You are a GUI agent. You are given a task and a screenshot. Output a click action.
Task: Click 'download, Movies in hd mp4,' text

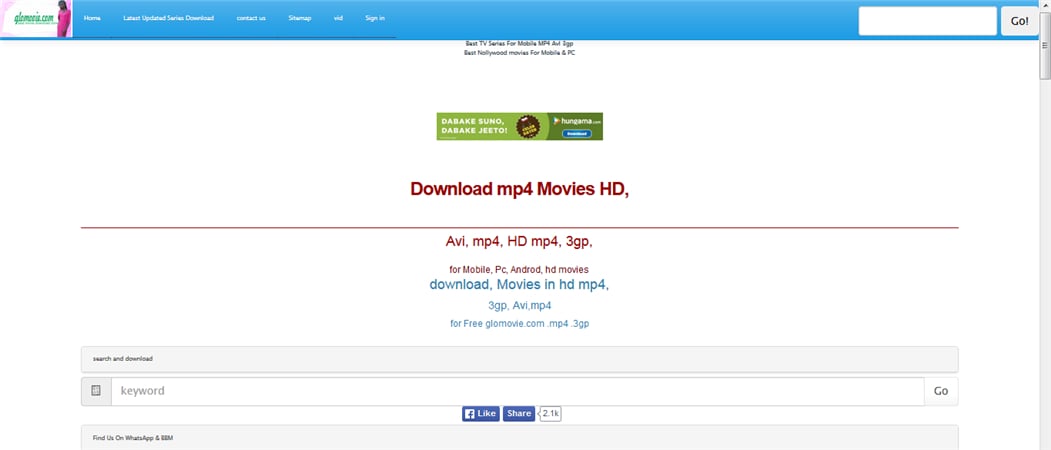[x=519, y=284]
